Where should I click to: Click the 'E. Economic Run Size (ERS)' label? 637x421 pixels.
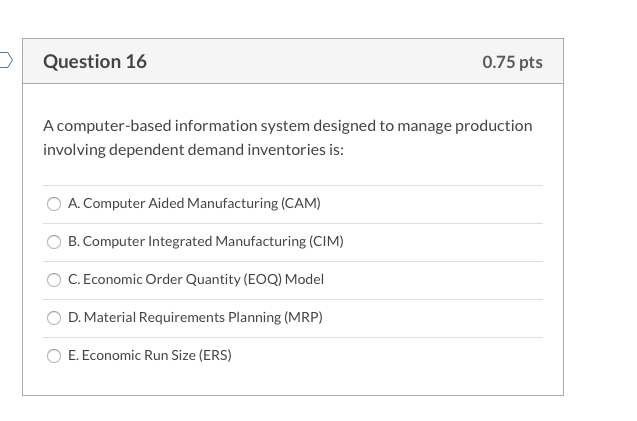tap(150, 356)
